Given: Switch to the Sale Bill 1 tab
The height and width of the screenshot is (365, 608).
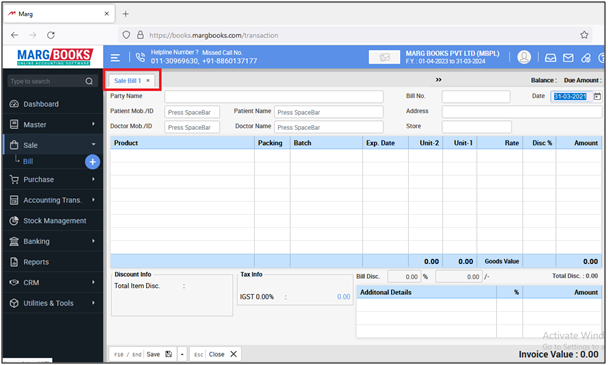Looking at the screenshot, I should click(128, 81).
